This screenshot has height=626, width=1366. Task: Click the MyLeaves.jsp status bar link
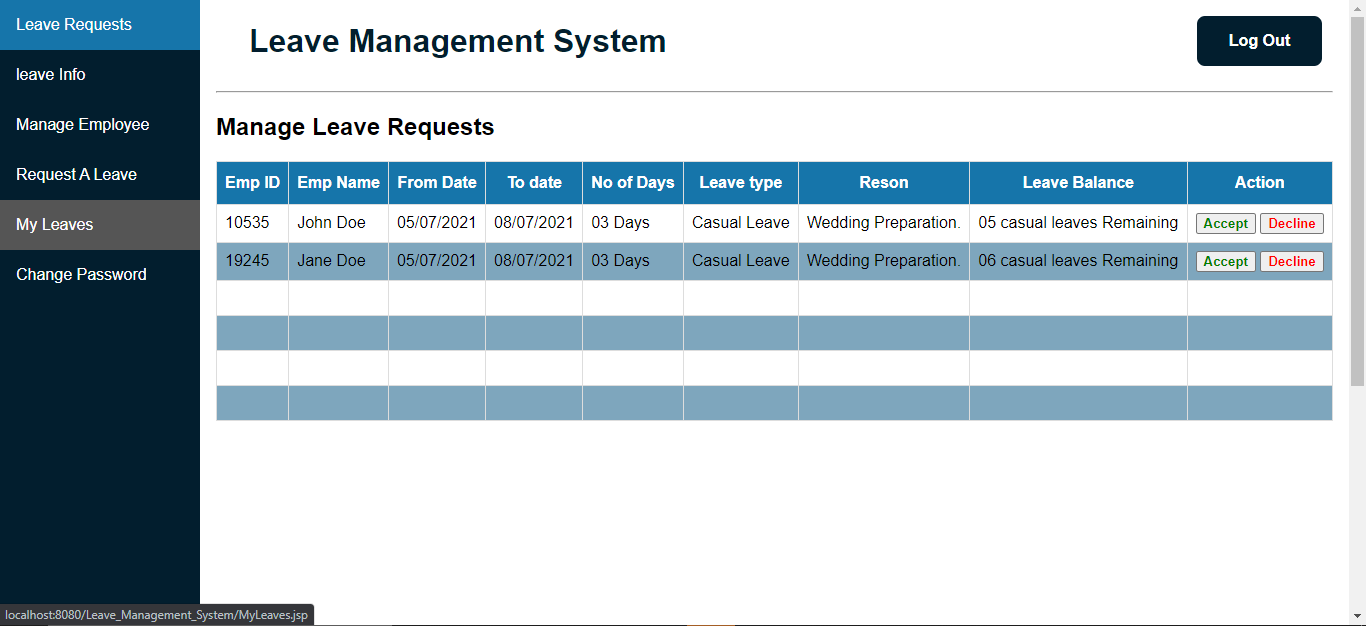[x=155, y=614]
